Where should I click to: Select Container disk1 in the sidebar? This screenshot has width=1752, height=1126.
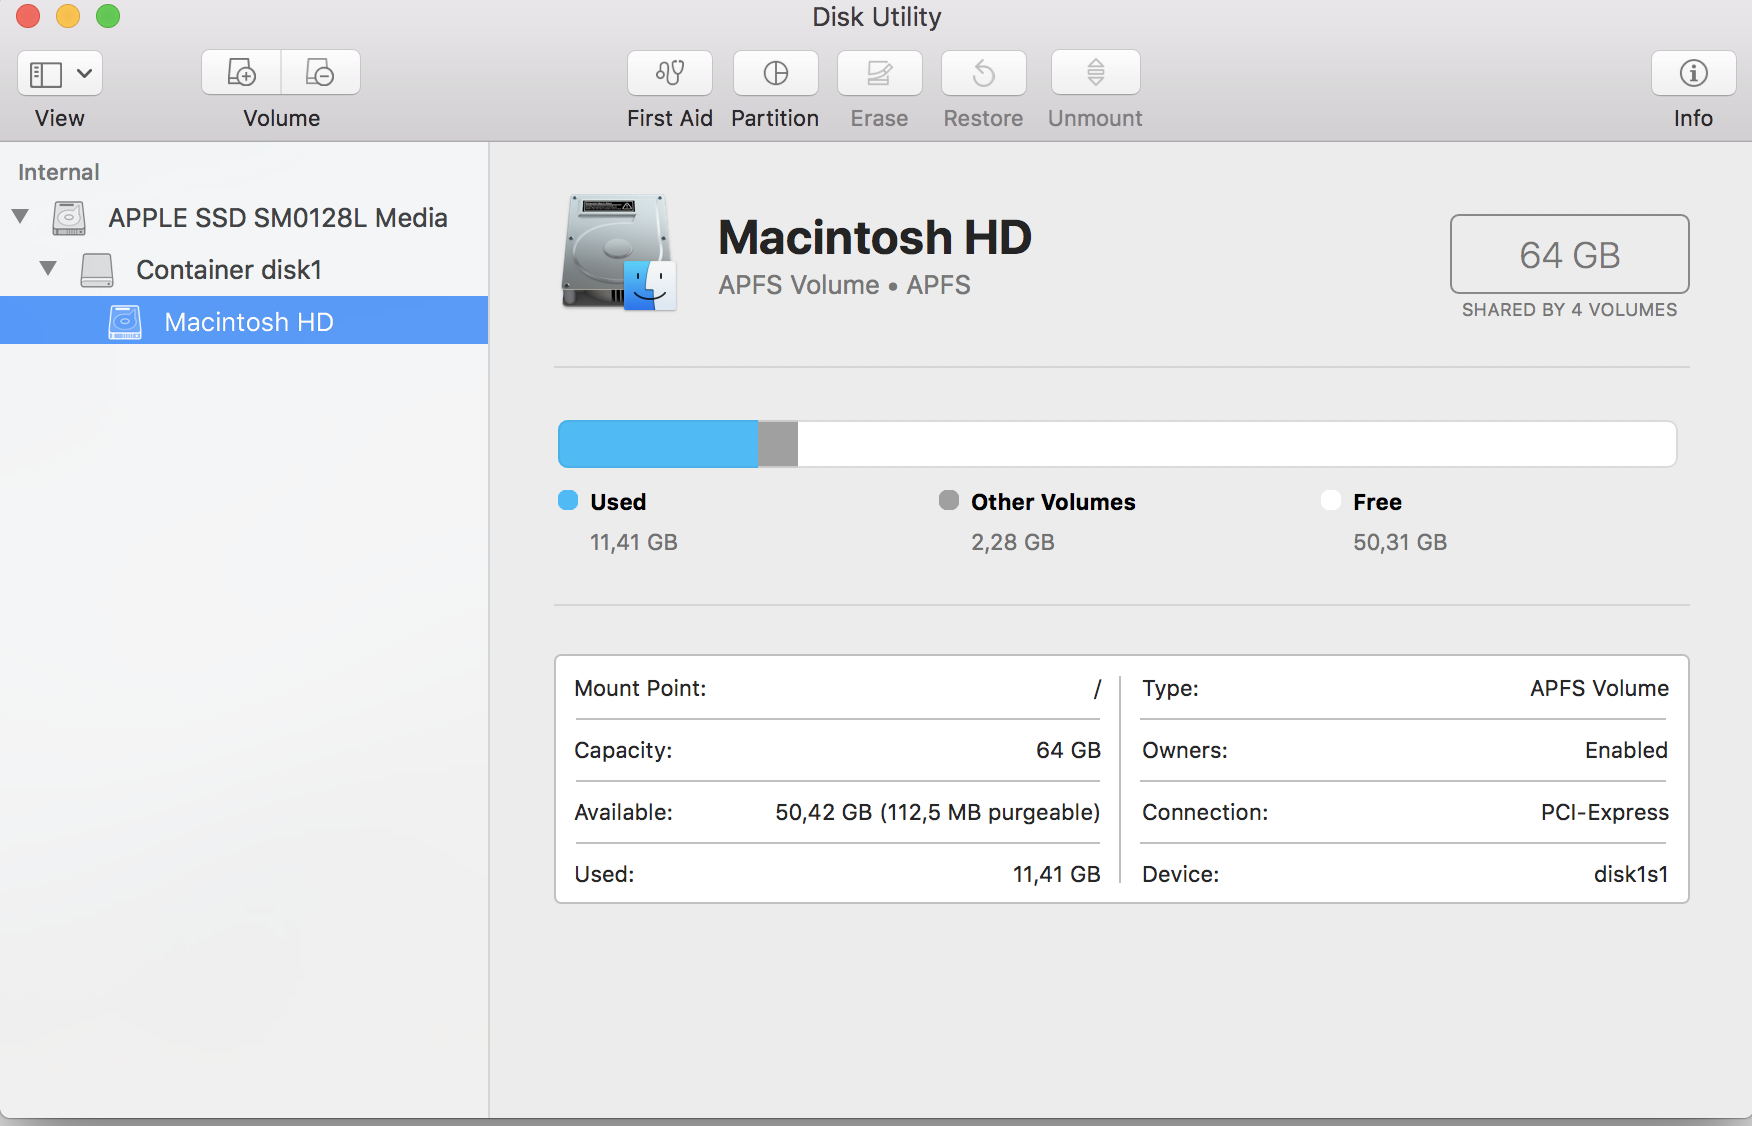coord(229,269)
